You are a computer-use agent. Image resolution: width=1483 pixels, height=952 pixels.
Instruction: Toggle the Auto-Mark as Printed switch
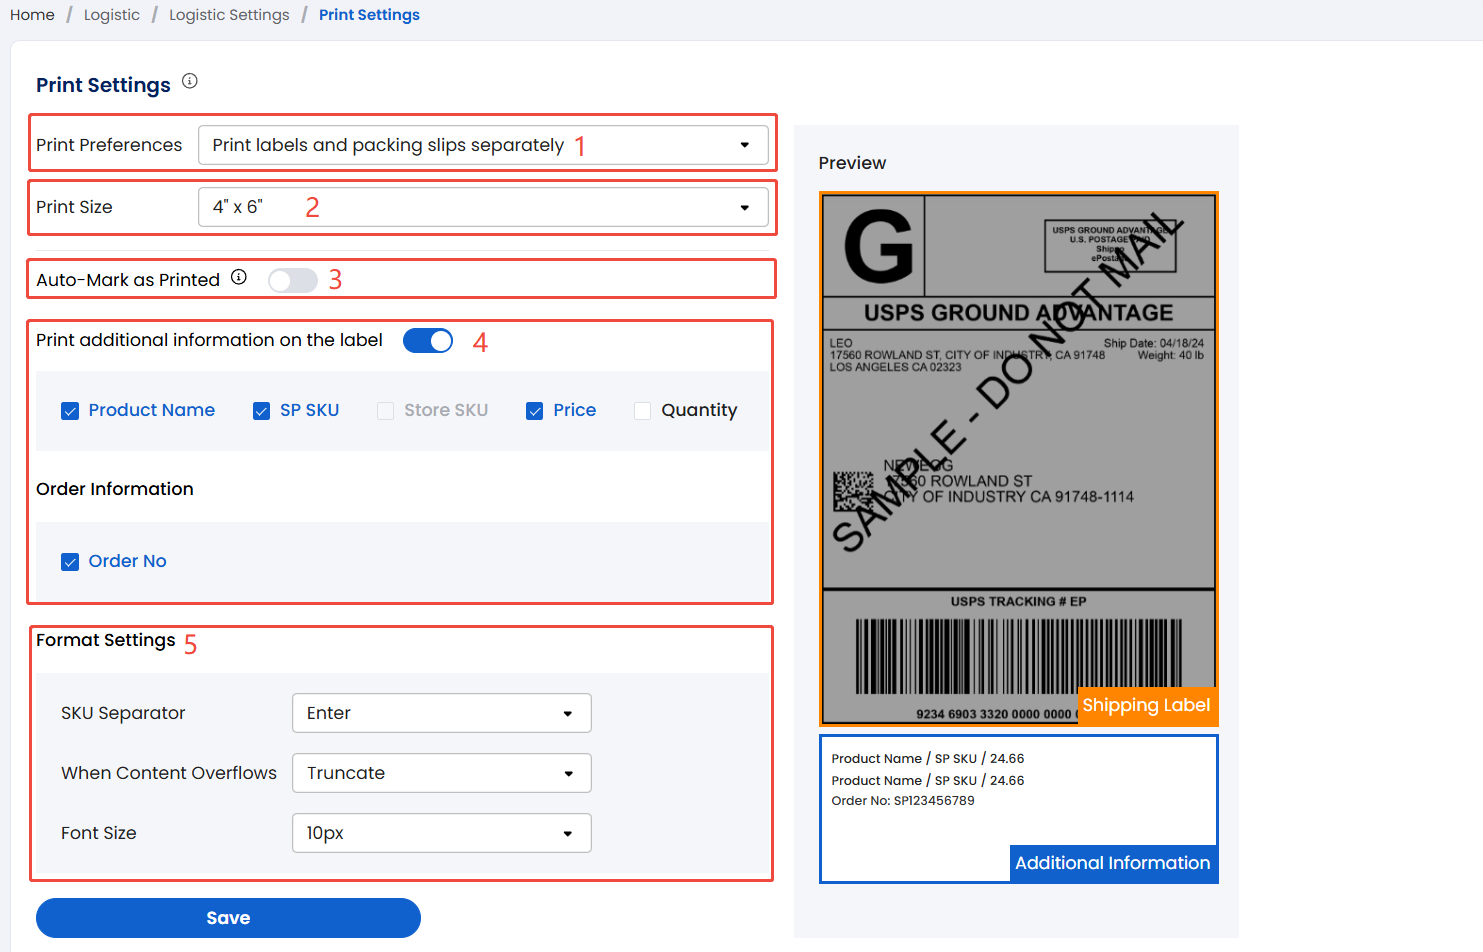tap(293, 281)
